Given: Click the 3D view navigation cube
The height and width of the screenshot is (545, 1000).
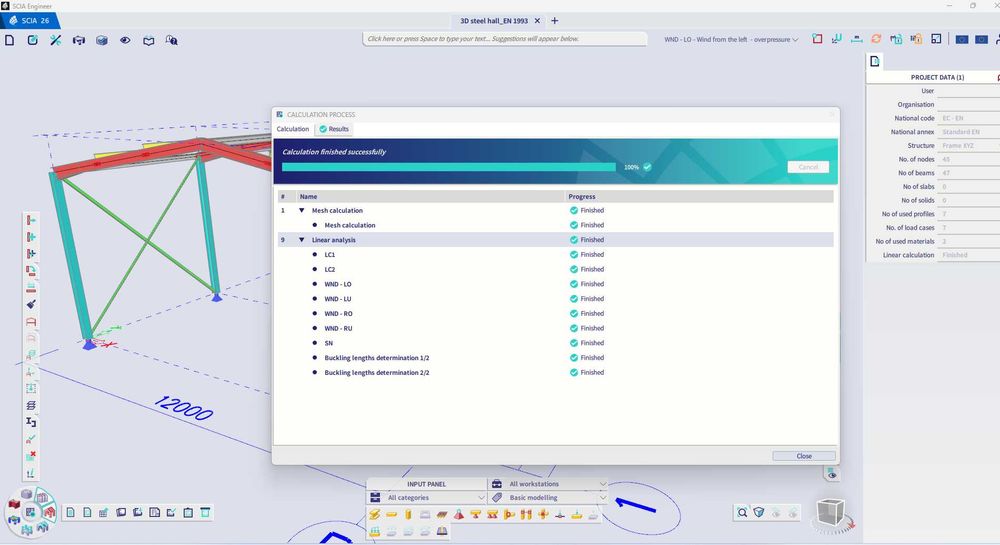Looking at the screenshot, I should (830, 512).
